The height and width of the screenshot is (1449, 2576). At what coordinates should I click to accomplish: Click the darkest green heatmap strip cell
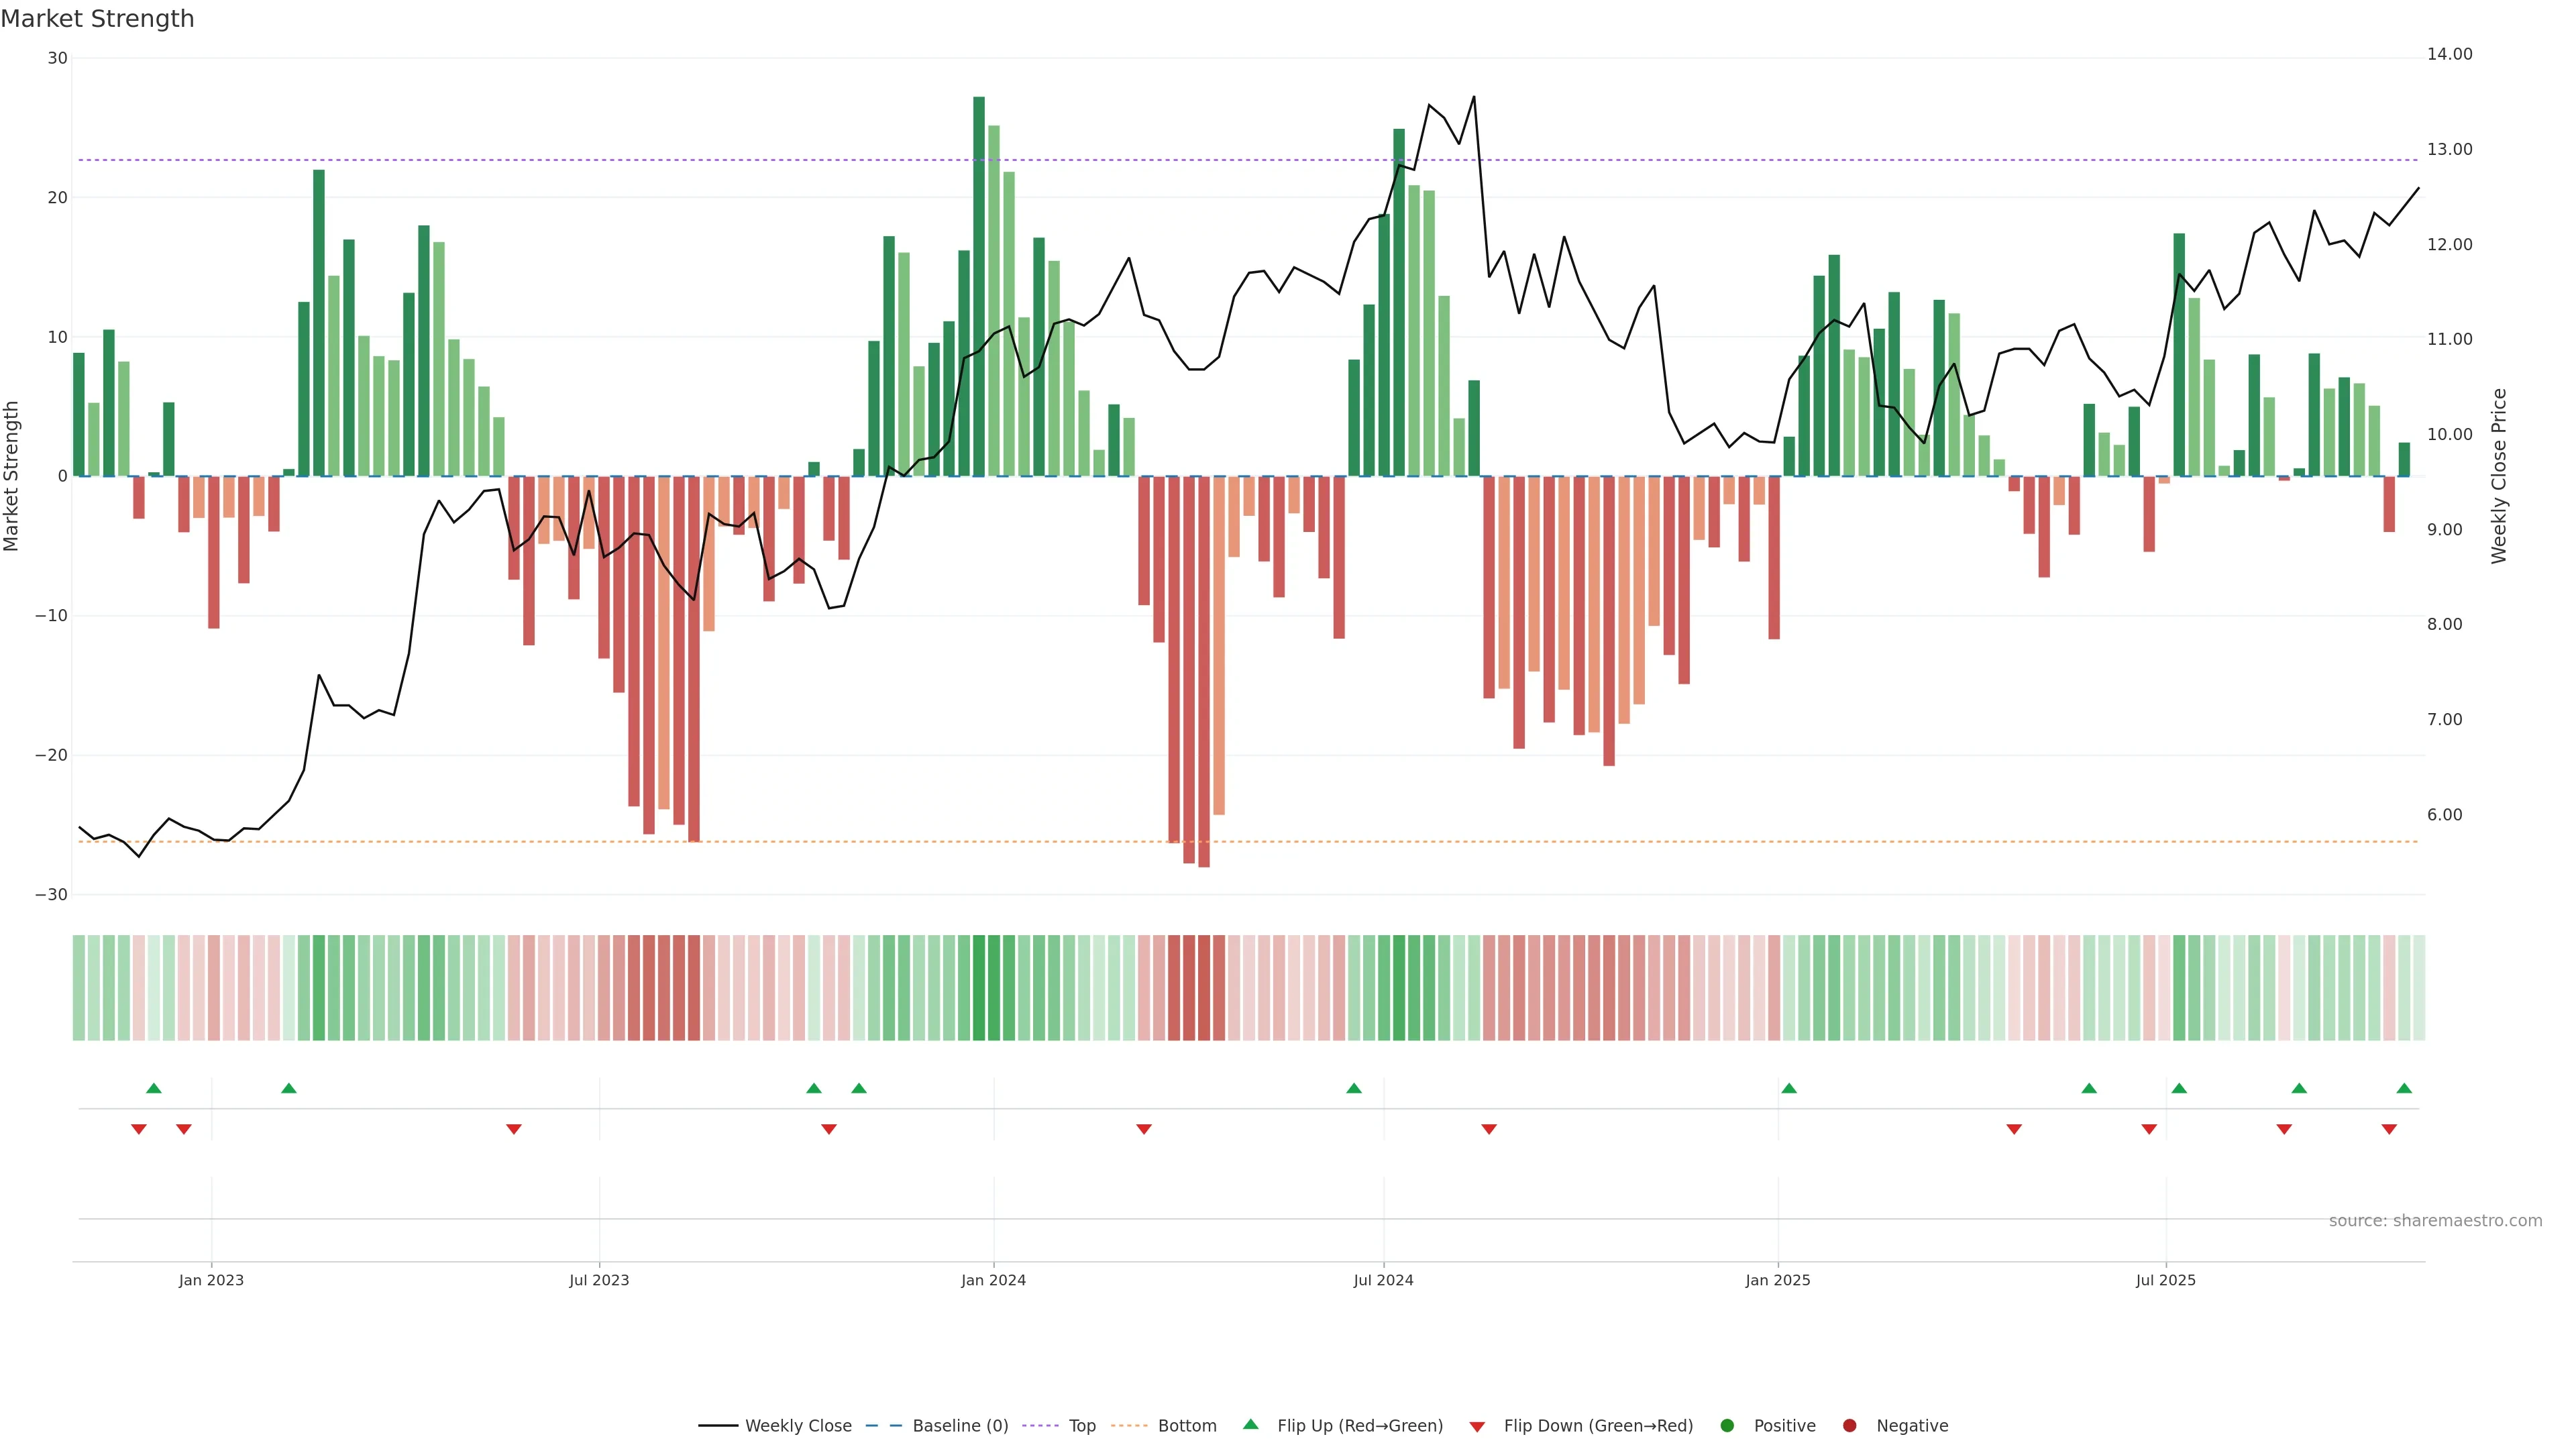click(x=979, y=988)
